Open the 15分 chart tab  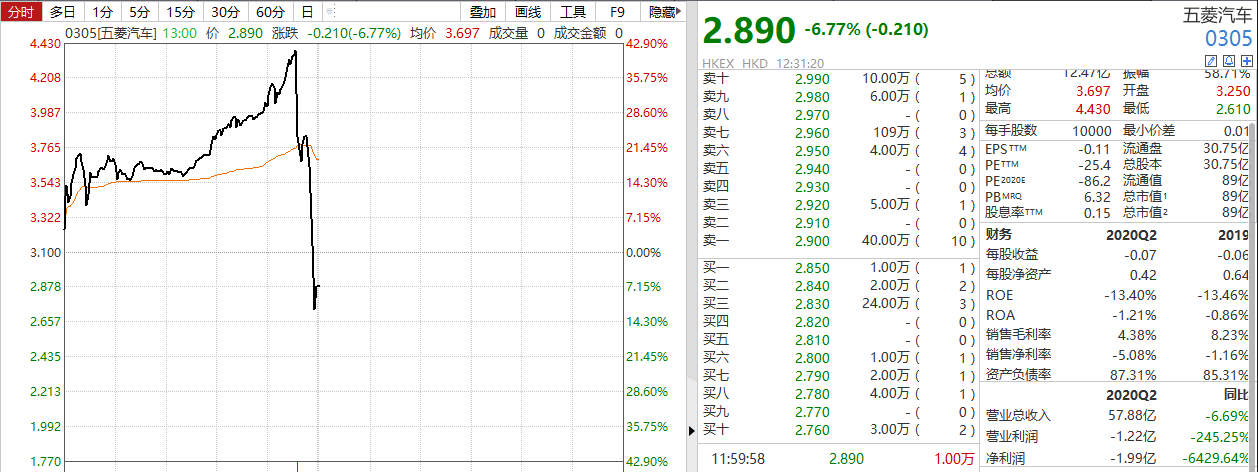point(181,12)
